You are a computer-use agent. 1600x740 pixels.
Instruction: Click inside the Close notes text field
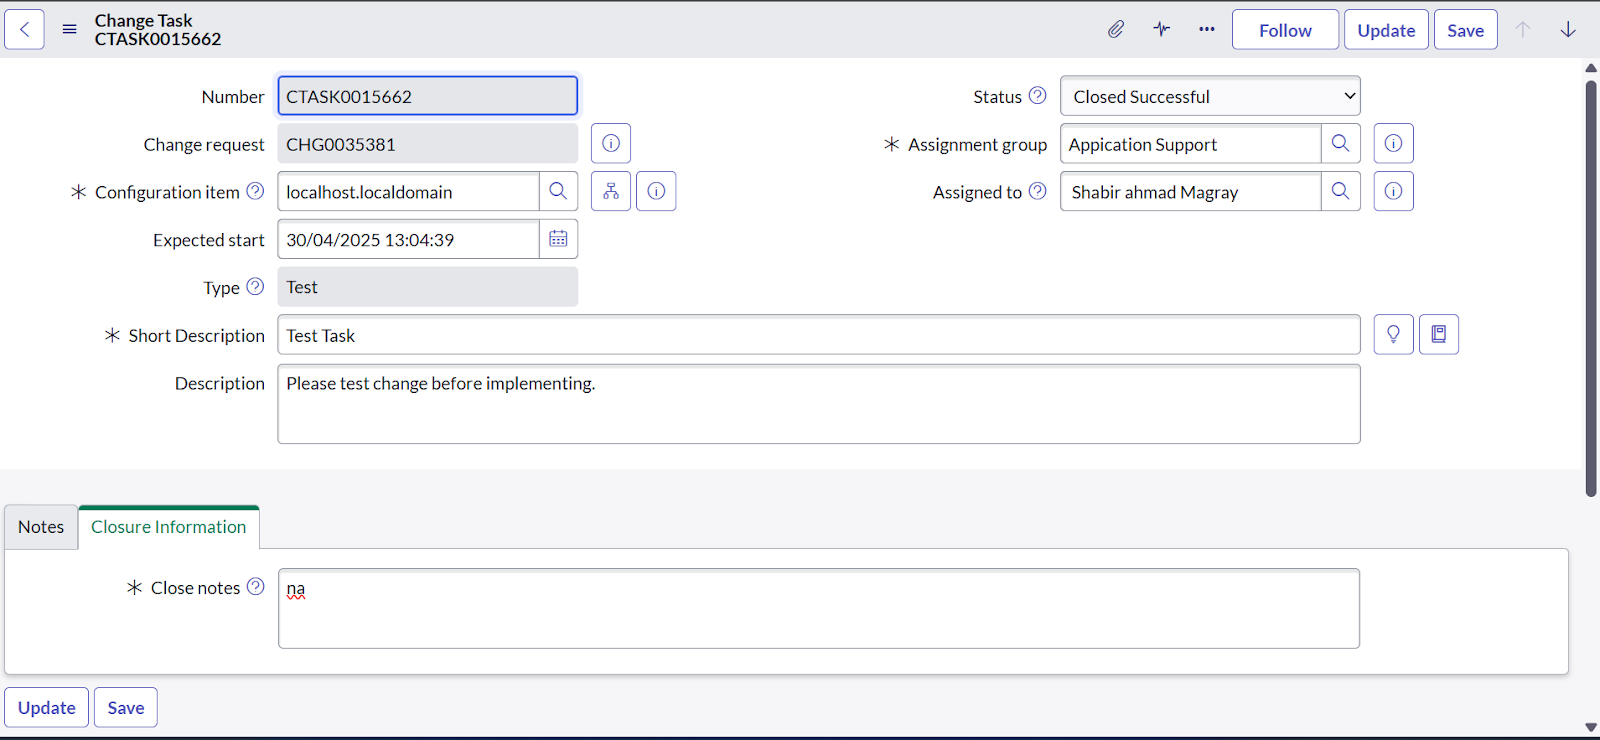point(818,608)
